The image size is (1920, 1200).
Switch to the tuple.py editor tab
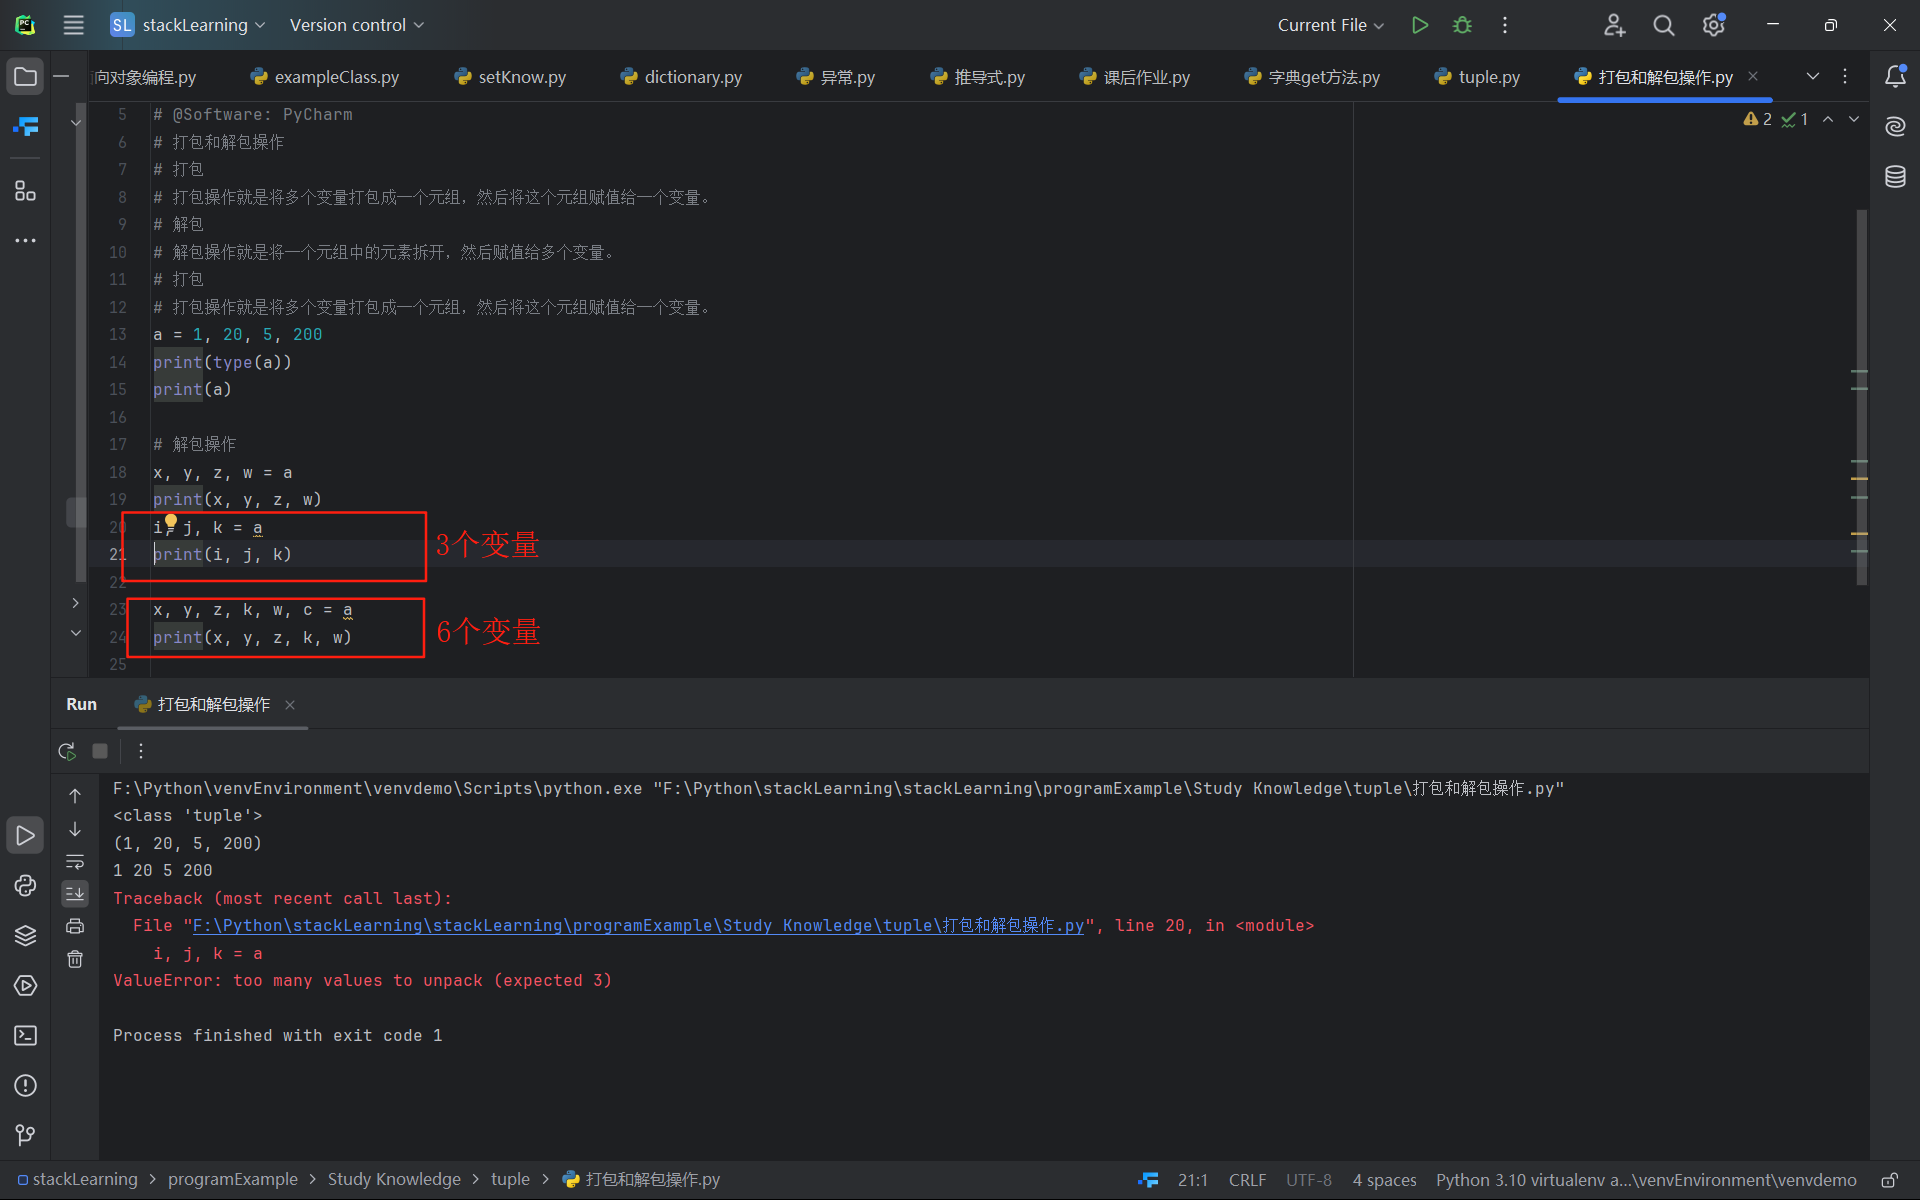pyautogui.click(x=1488, y=77)
